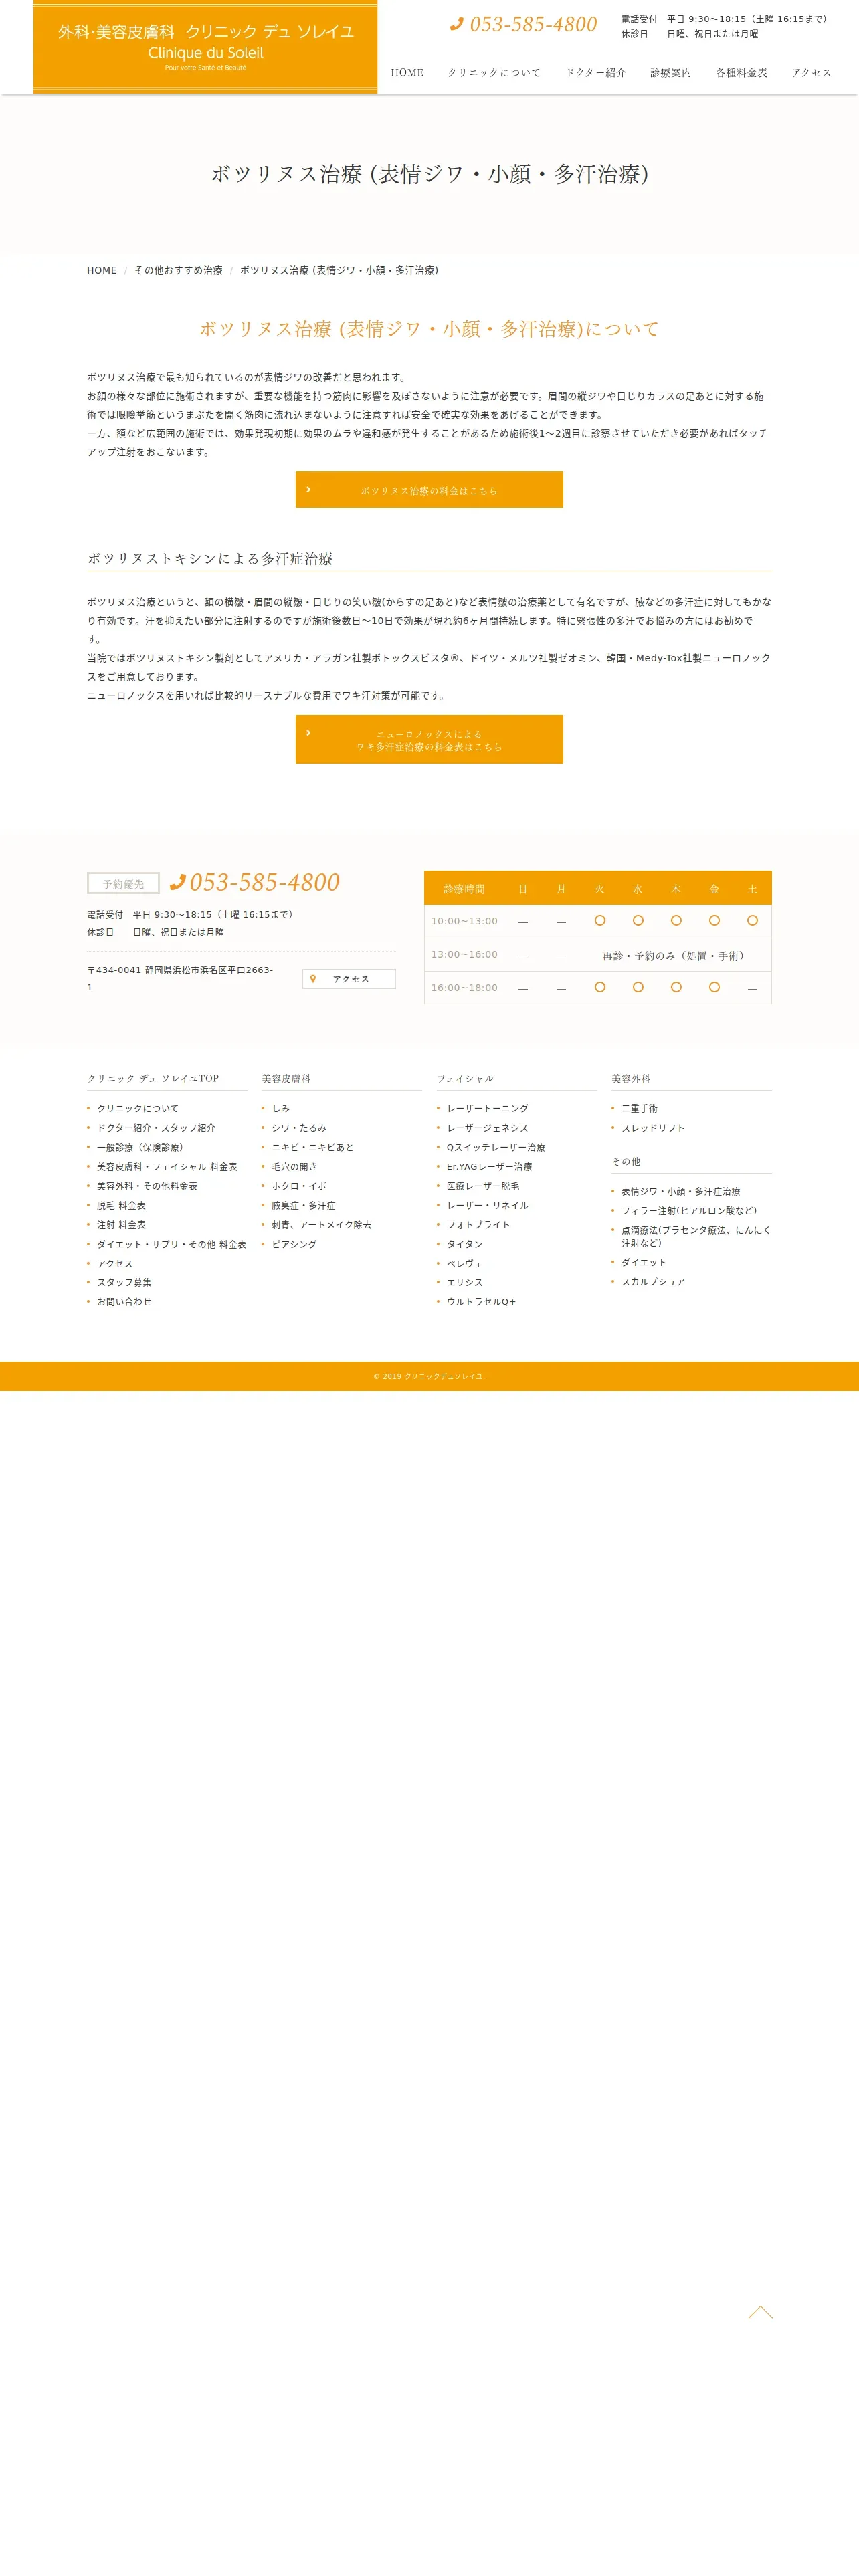859x2576 pixels.
Task: Open Qスイッチレーザー治療 footer link
Action: pyautogui.click(x=496, y=1147)
